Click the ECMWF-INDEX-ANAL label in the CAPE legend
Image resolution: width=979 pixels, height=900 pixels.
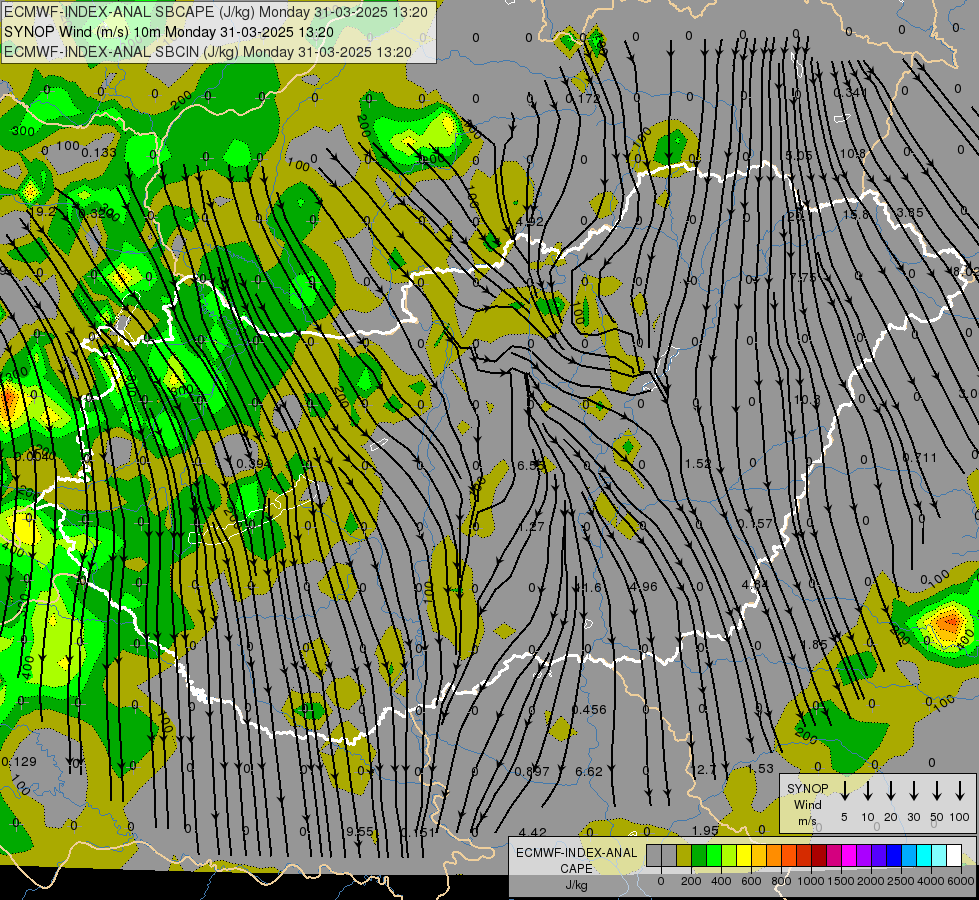click(x=576, y=853)
